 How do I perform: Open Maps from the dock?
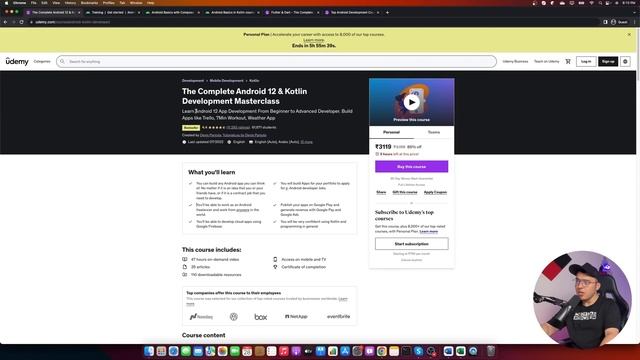pos(210,351)
